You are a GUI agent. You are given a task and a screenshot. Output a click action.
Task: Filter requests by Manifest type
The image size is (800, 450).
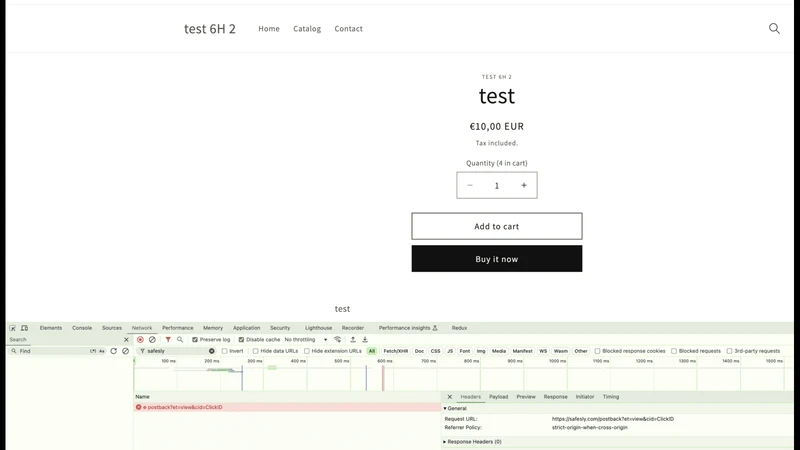tap(522, 351)
